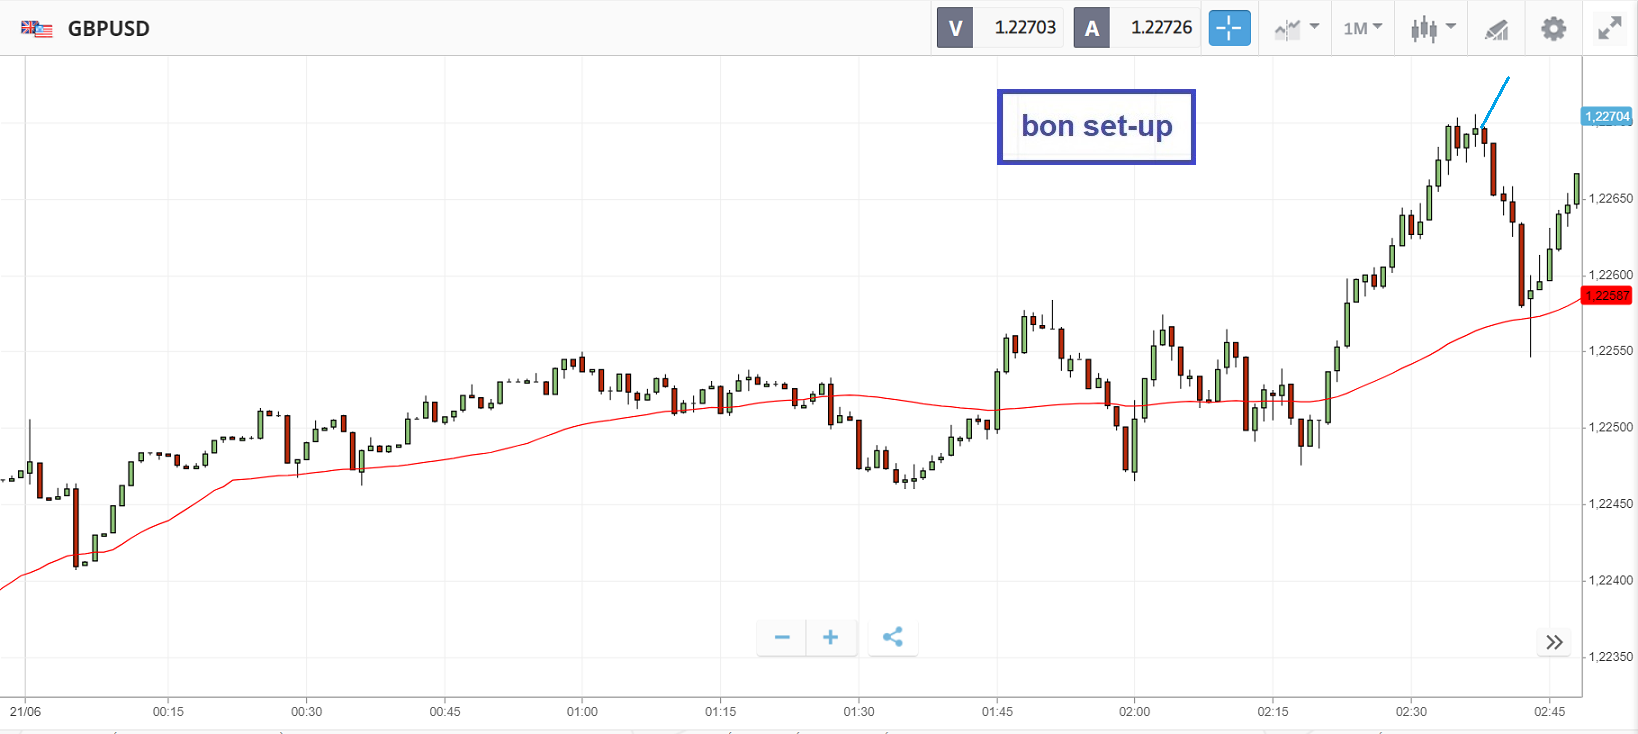Click the blue 1.22704 price label
The image size is (1638, 734).
[1607, 117]
